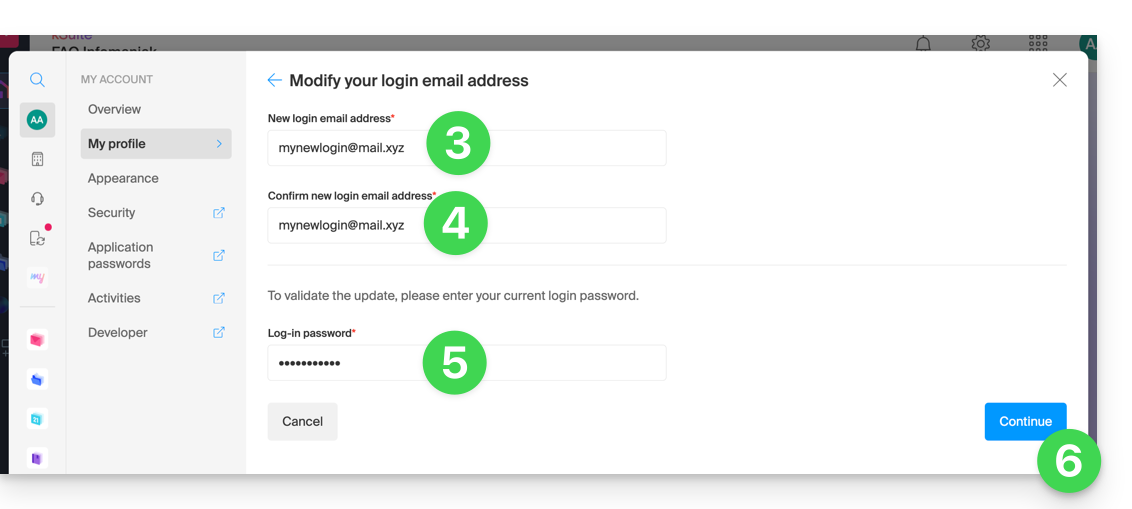Open the pink 'my' app icon
The height and width of the screenshot is (509, 1132).
pyautogui.click(x=38, y=277)
